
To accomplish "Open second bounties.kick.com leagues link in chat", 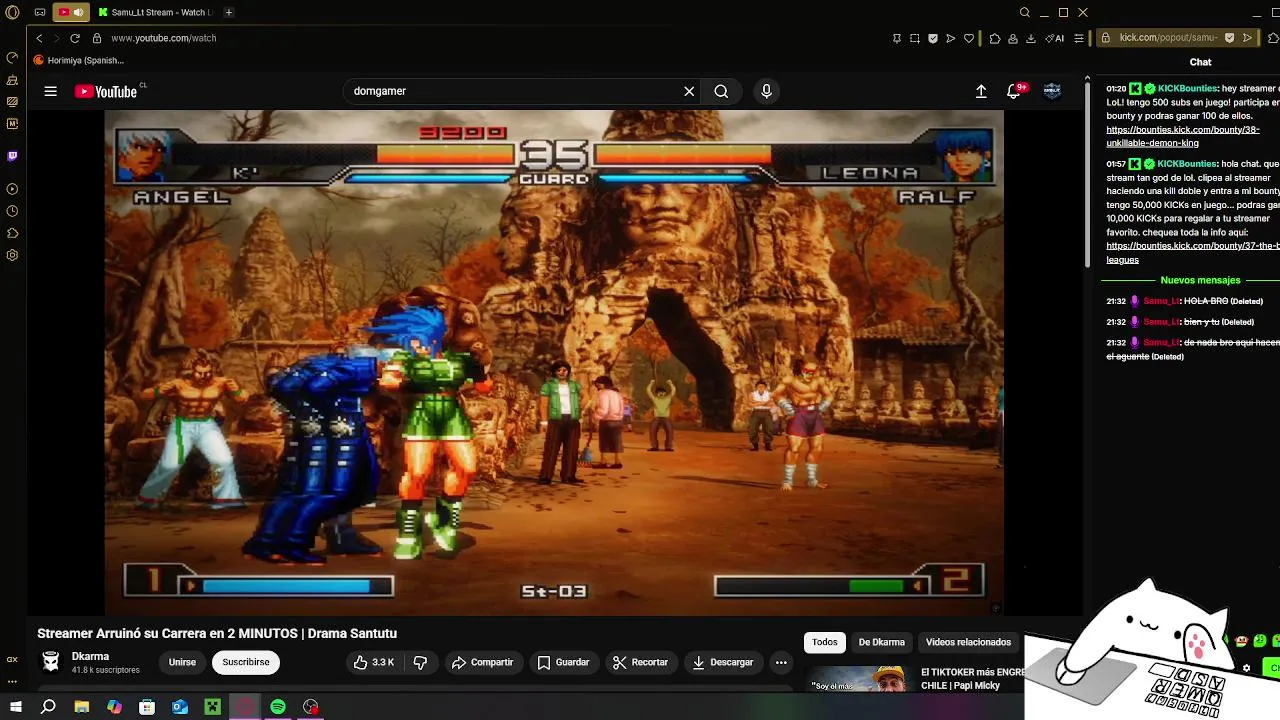I will click(1192, 252).
